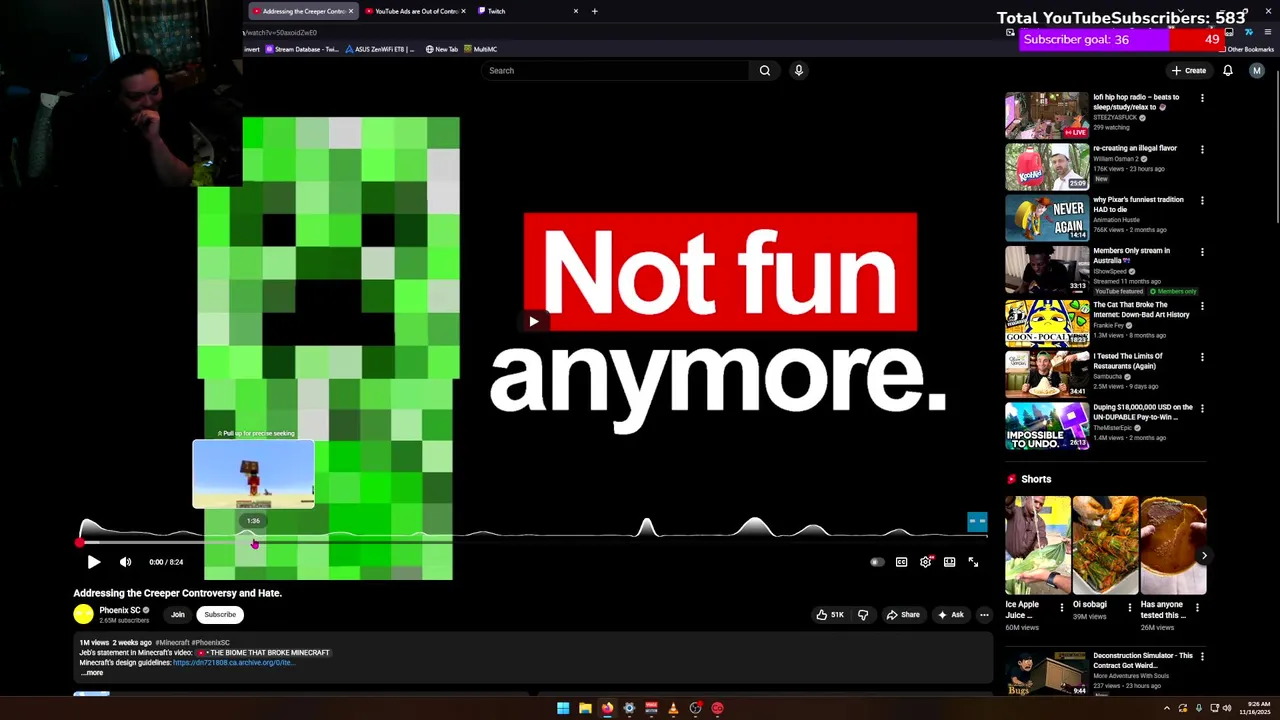
Task: Open the taskbar volume control
Action: (1226, 708)
